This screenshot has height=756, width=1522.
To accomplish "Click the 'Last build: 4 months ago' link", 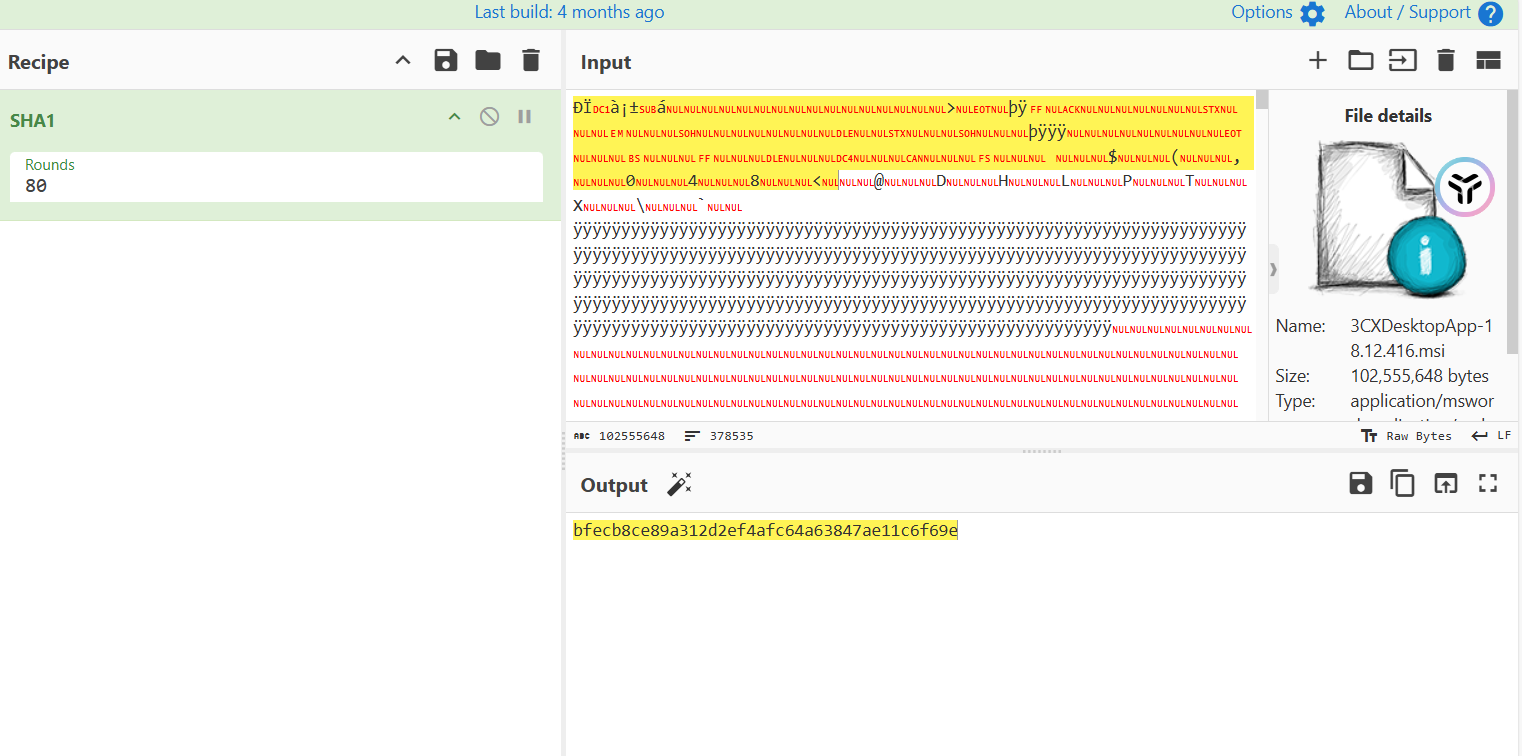I will 569,12.
